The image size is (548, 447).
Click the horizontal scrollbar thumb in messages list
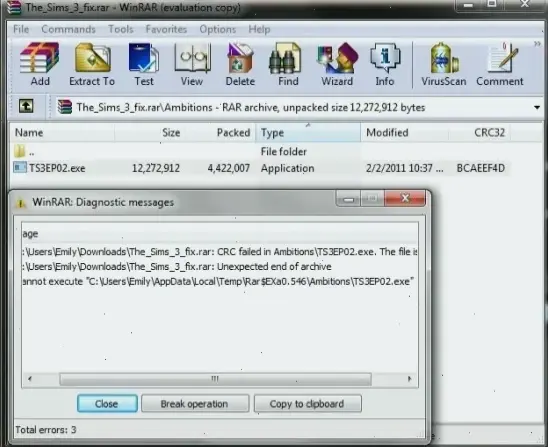click(215, 379)
